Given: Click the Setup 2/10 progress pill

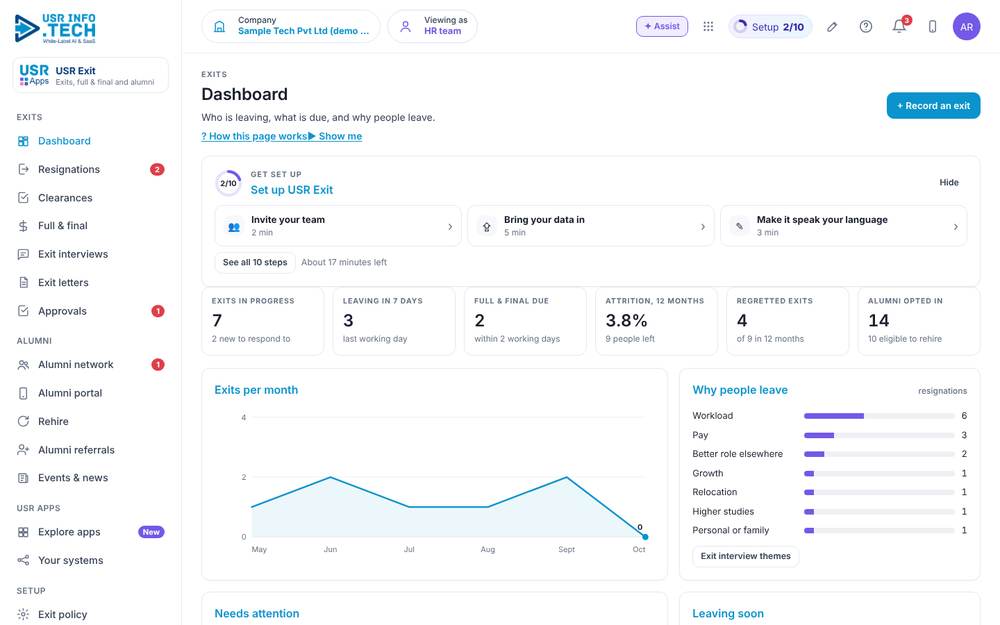Looking at the screenshot, I should [770, 27].
